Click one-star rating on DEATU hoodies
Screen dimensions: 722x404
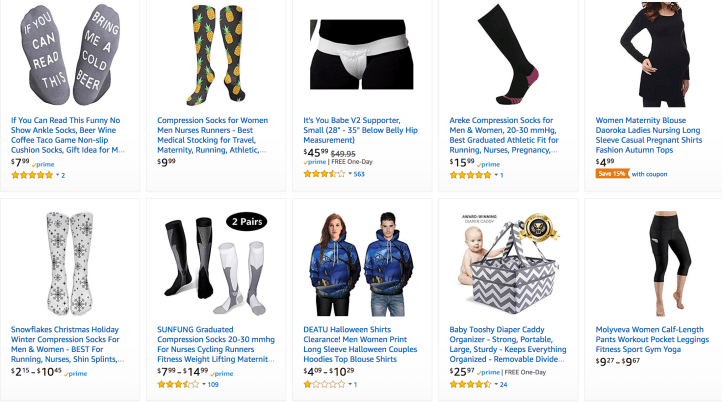324,384
